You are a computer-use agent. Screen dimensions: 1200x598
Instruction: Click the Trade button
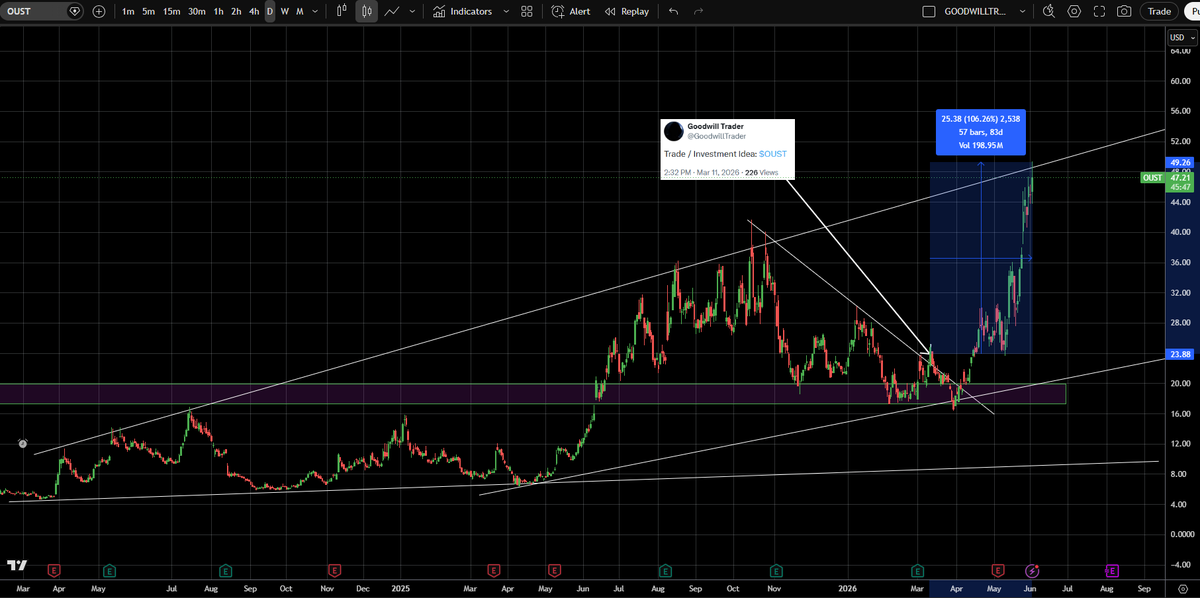[x=1159, y=12]
